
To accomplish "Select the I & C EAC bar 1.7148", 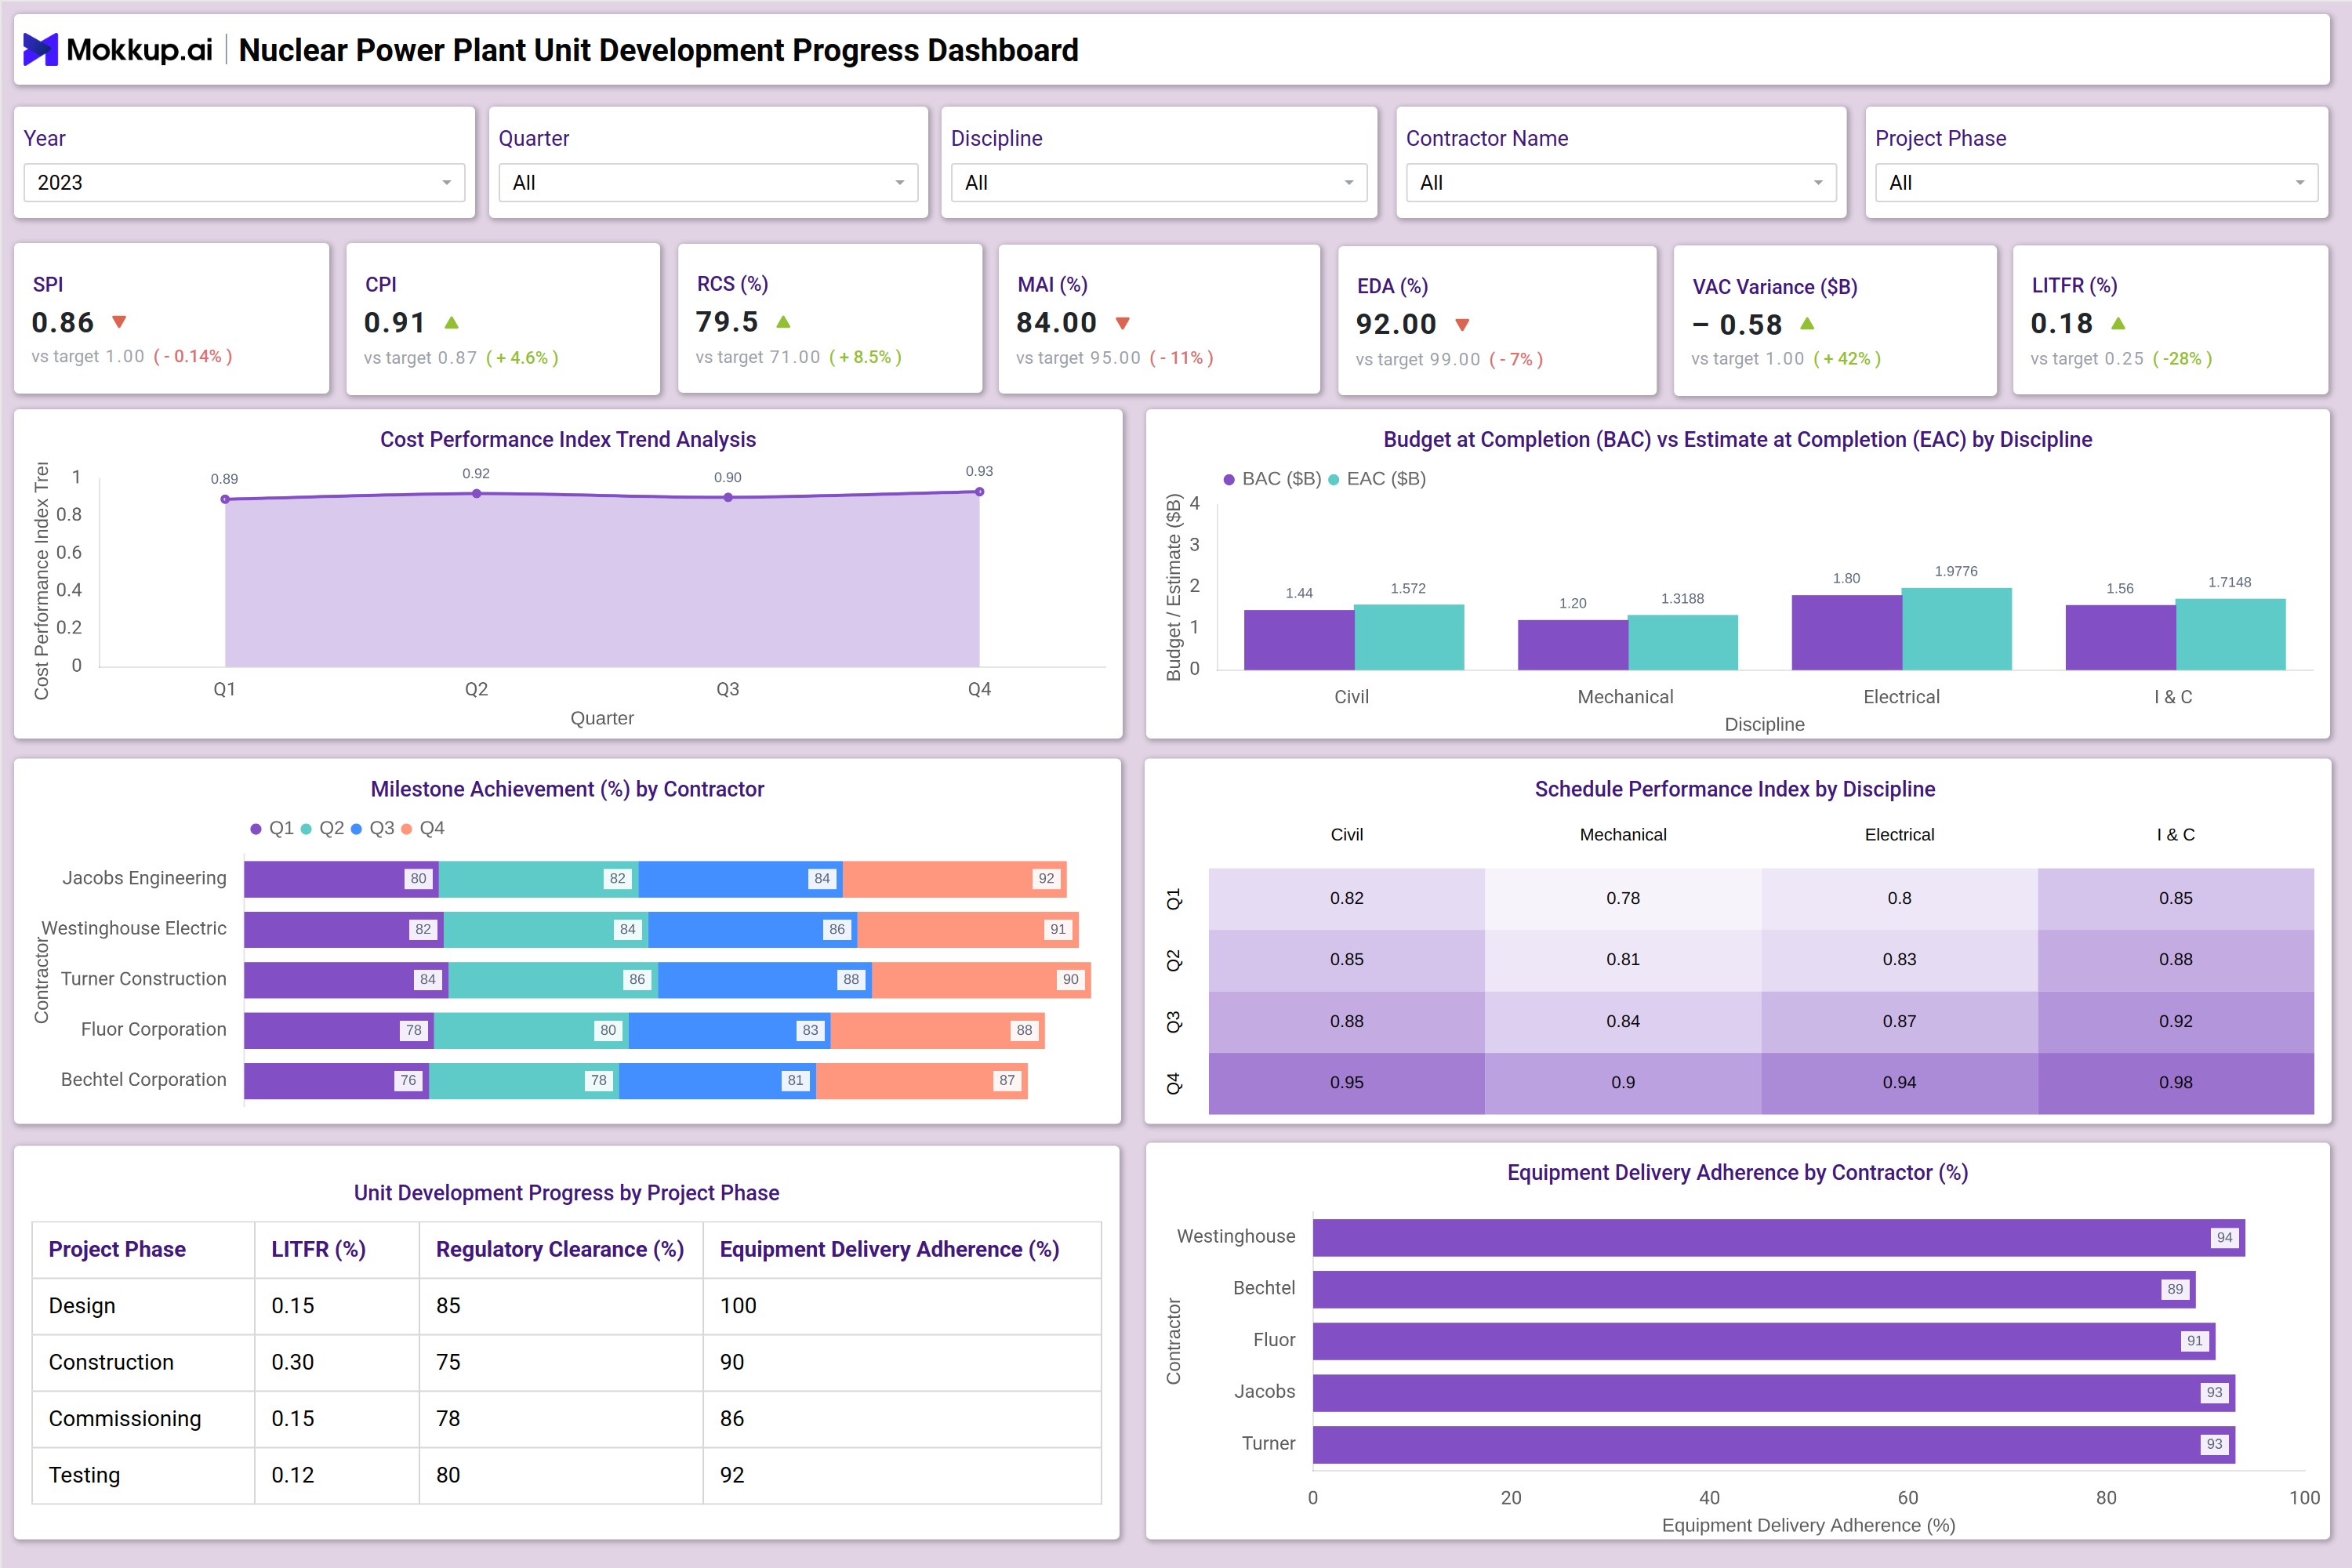I will click(x=2231, y=634).
